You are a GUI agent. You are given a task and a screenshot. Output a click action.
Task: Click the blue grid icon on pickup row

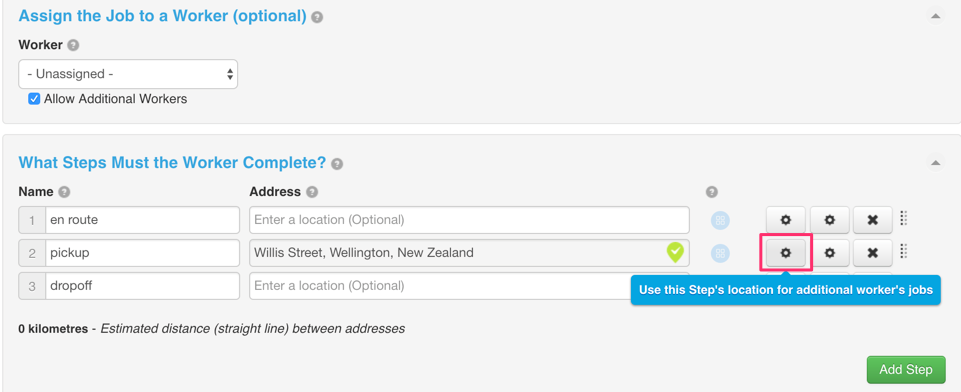coord(721,253)
